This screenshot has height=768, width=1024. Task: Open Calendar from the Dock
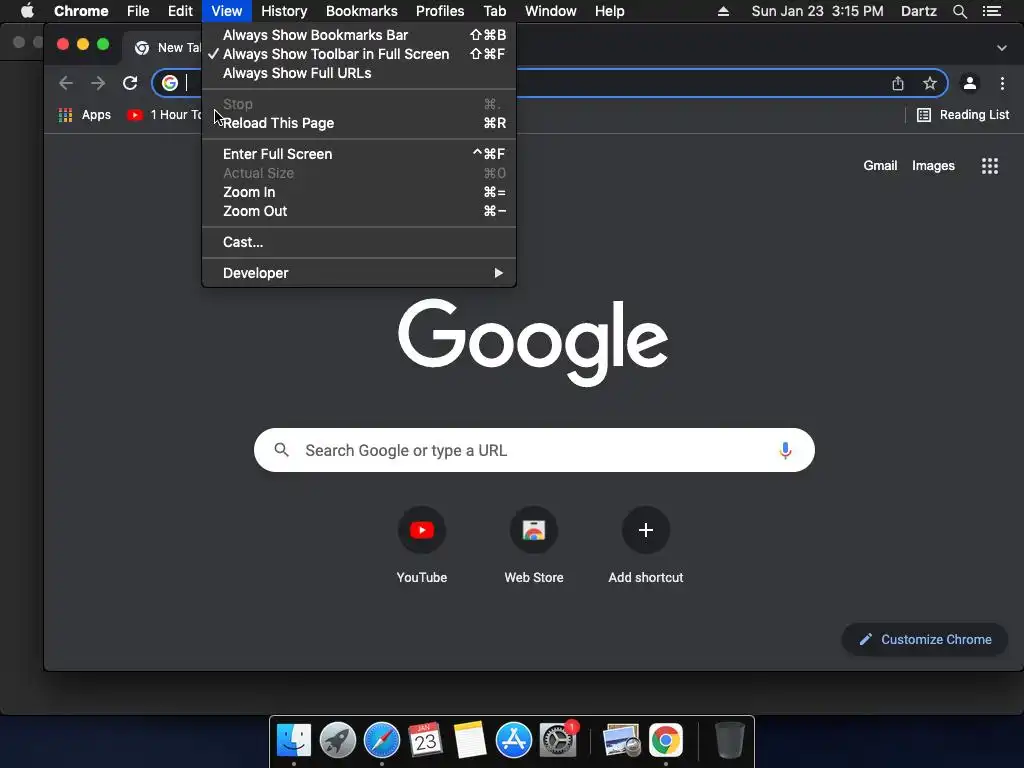point(426,740)
